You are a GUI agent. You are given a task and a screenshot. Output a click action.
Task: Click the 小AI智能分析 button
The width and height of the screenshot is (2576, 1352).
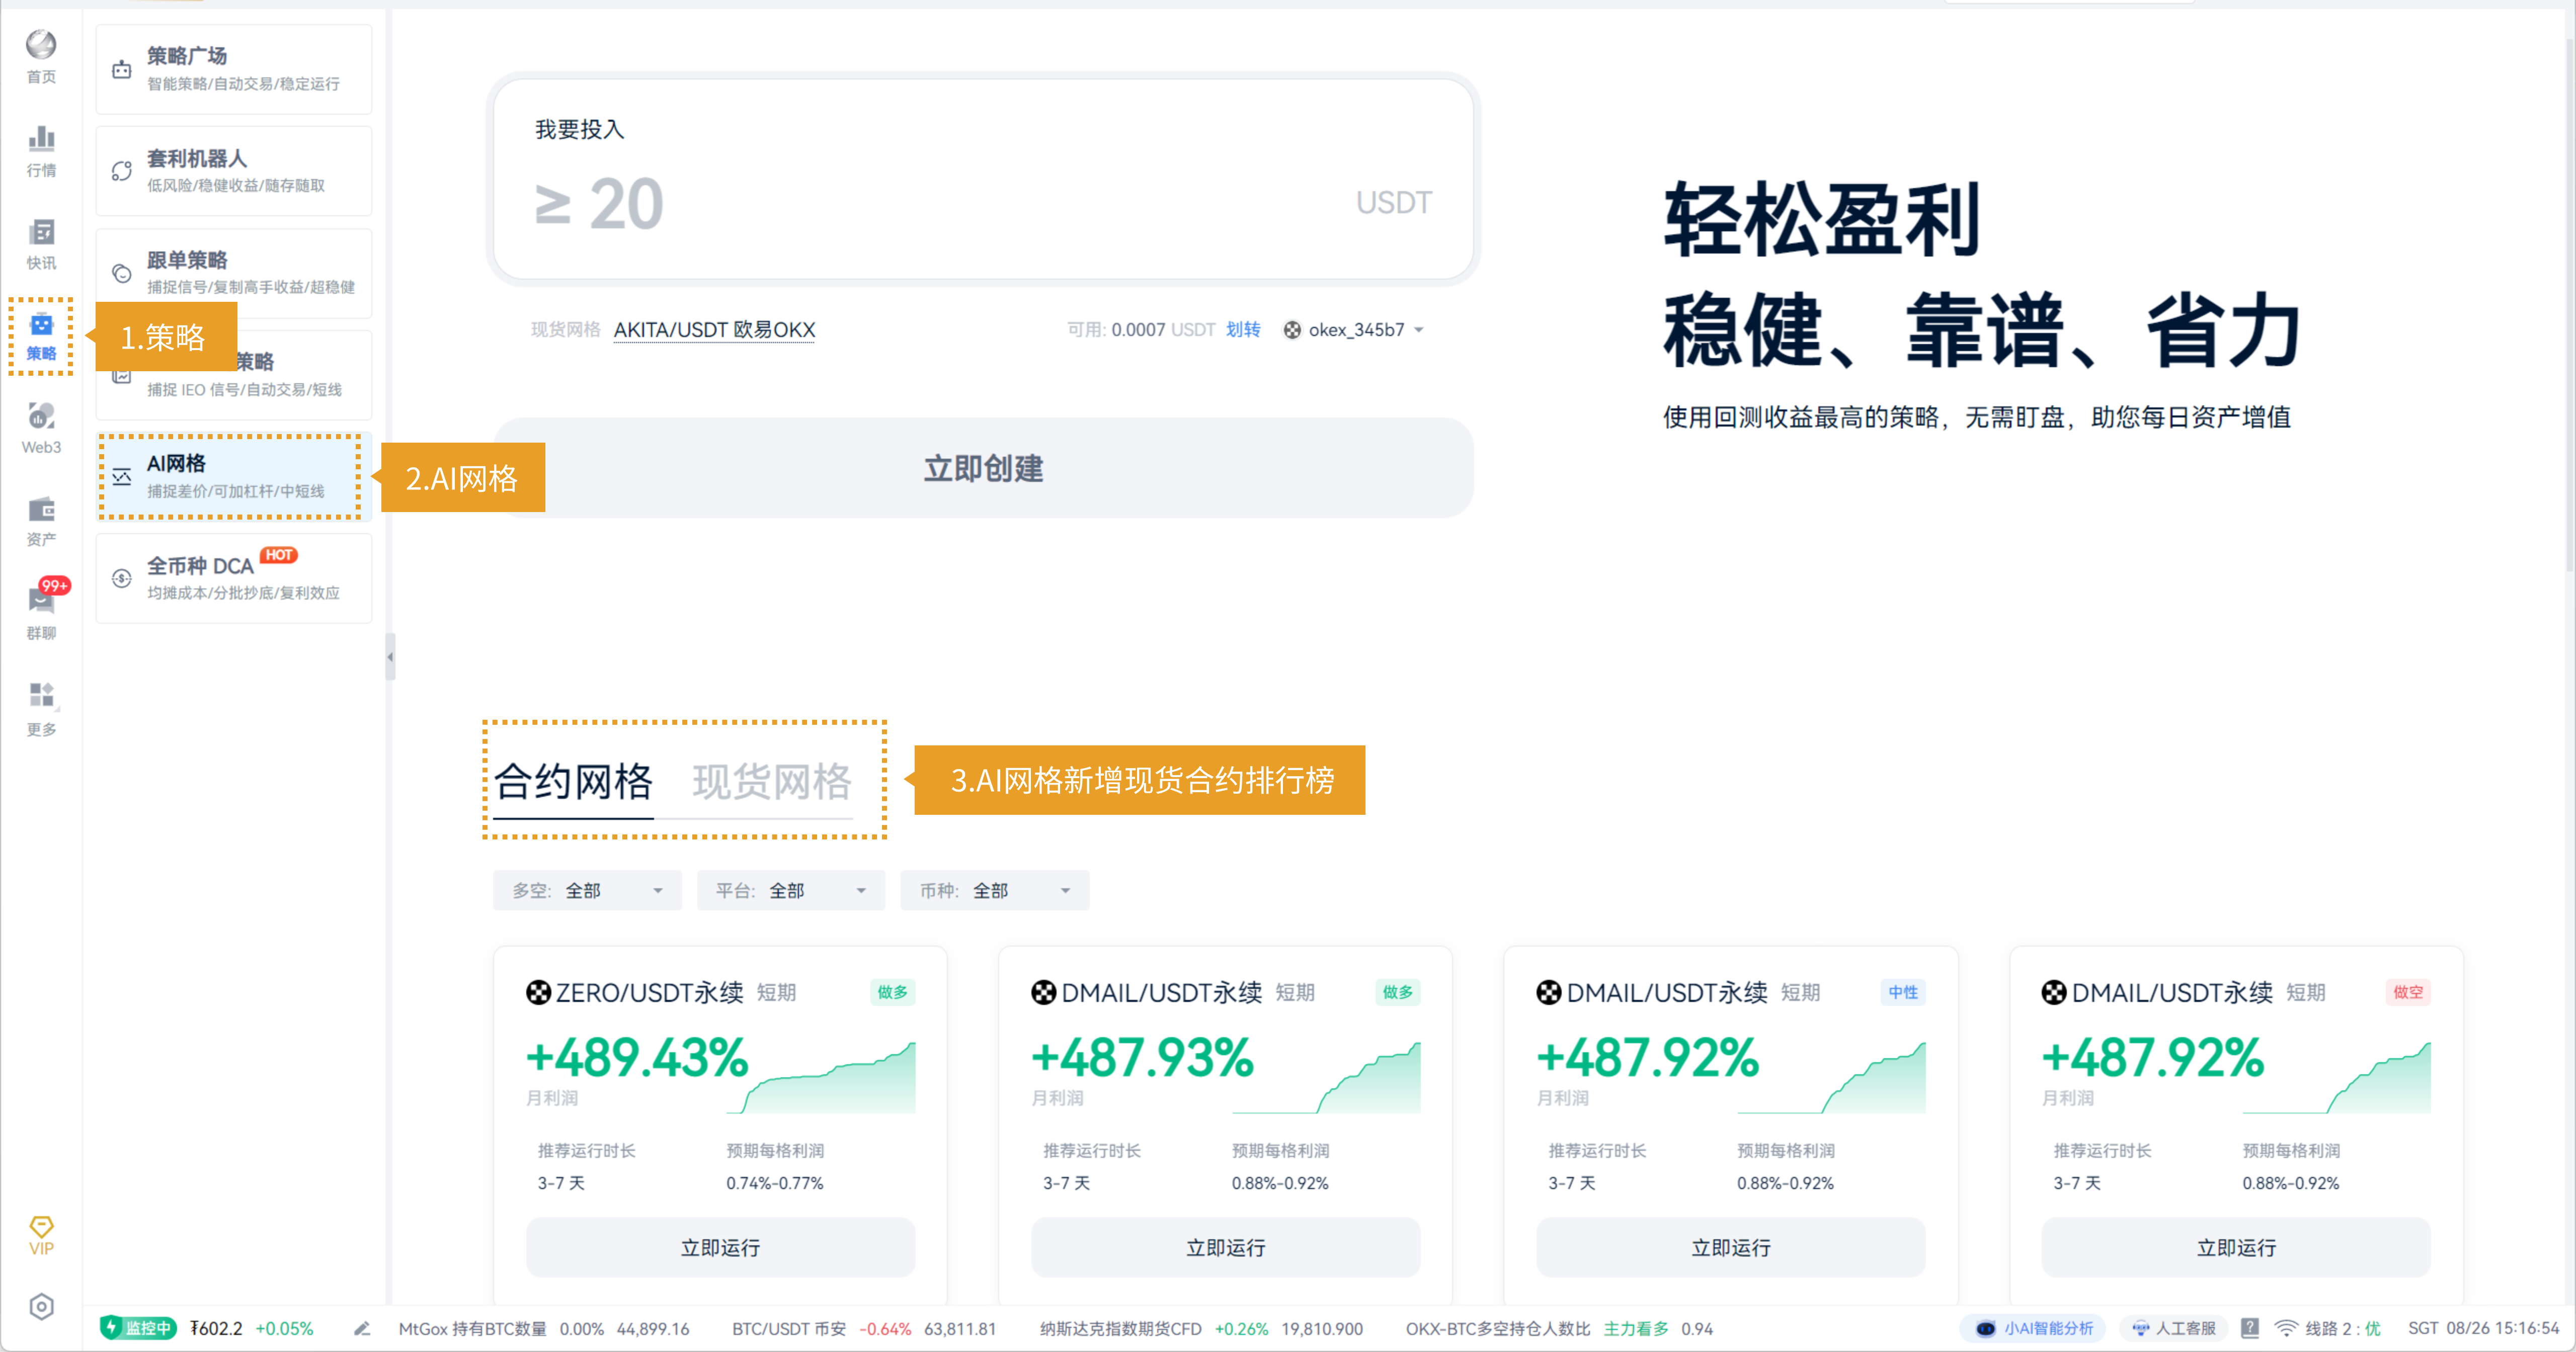2033,1328
